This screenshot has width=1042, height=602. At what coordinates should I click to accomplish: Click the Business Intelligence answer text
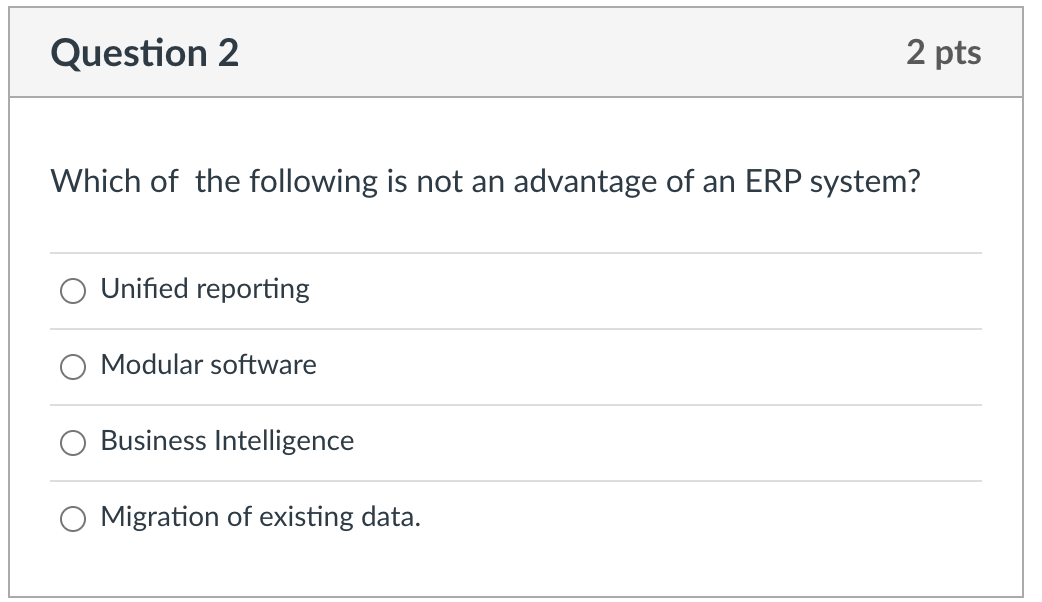click(226, 441)
